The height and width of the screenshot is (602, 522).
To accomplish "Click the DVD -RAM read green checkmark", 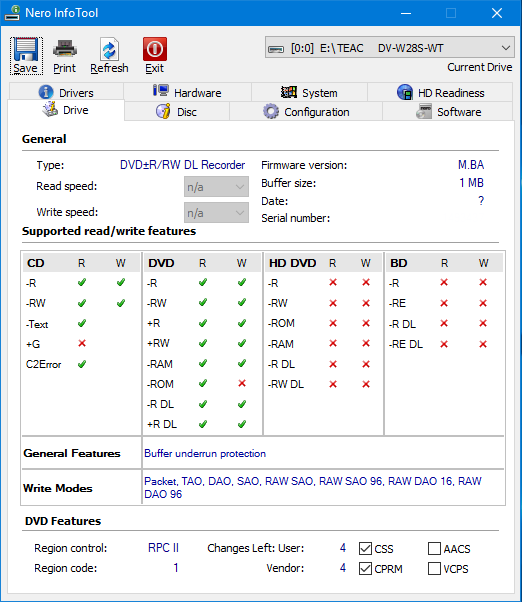I will pos(203,363).
